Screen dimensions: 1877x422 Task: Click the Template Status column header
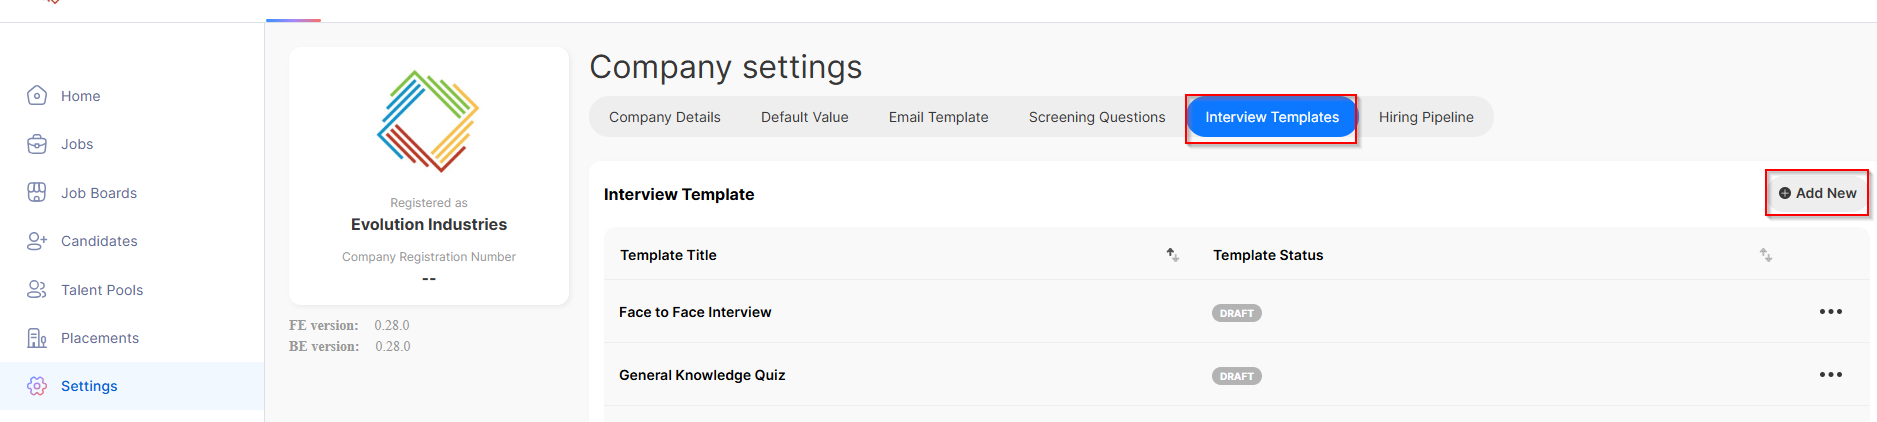click(1268, 255)
